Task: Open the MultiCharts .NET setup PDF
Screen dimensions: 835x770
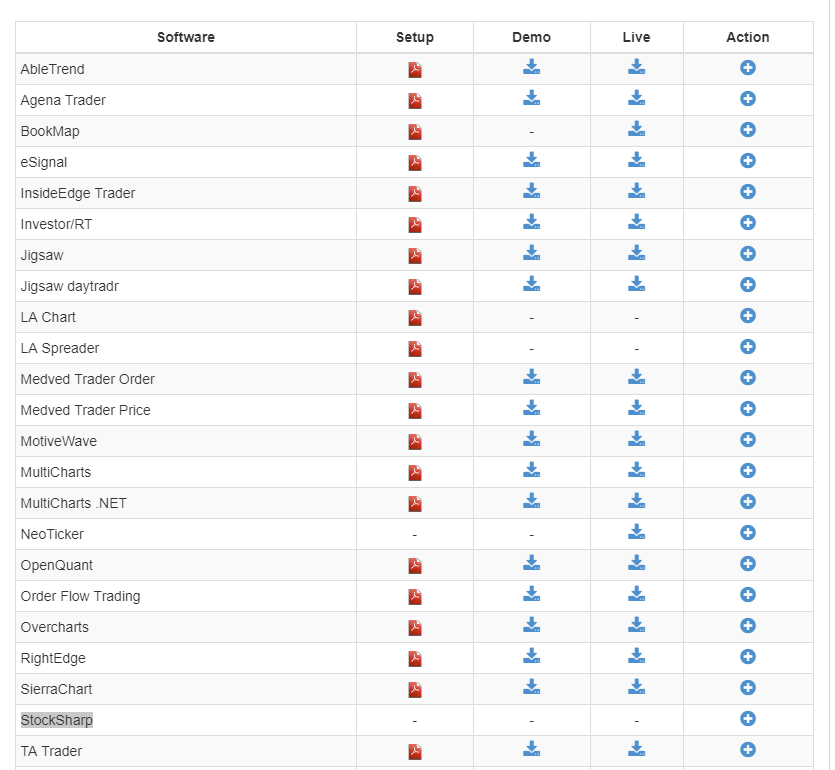Action: [414, 503]
